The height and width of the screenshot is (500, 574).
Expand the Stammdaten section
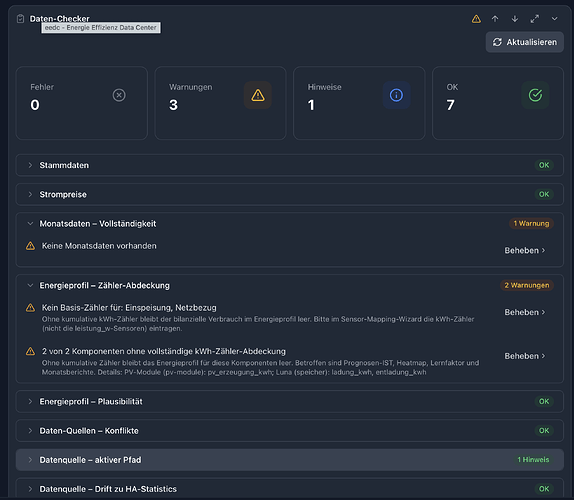[289, 165]
